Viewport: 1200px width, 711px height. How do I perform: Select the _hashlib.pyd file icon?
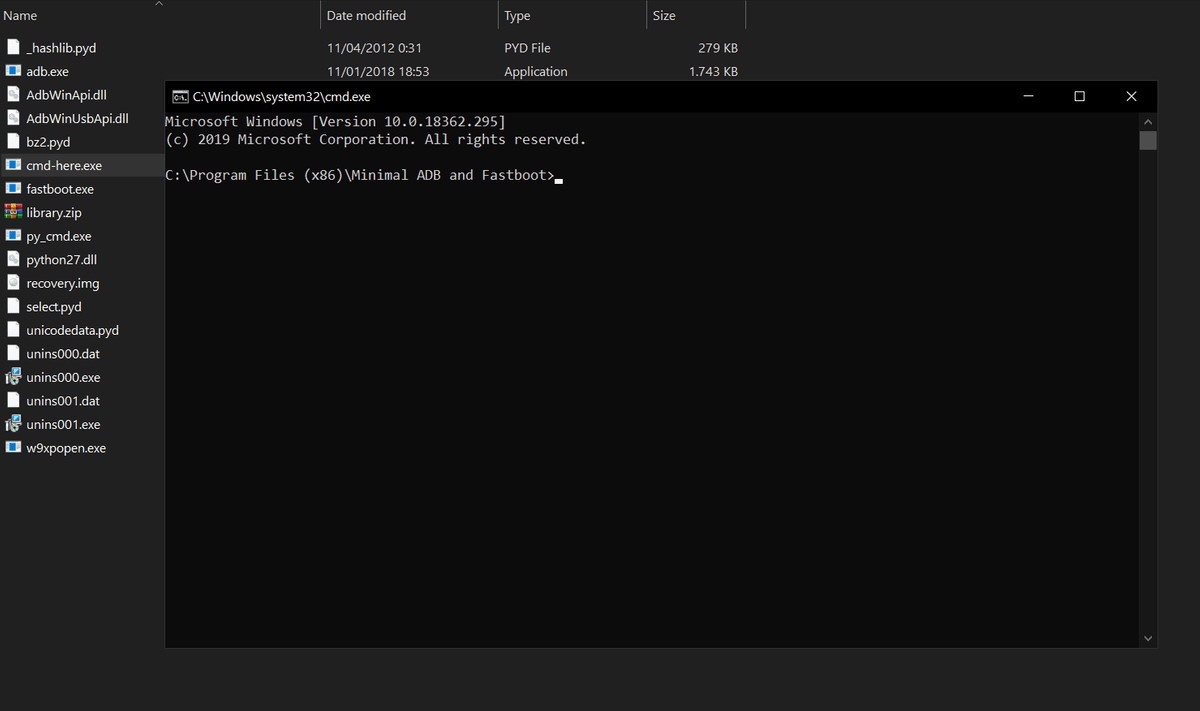click(x=14, y=48)
